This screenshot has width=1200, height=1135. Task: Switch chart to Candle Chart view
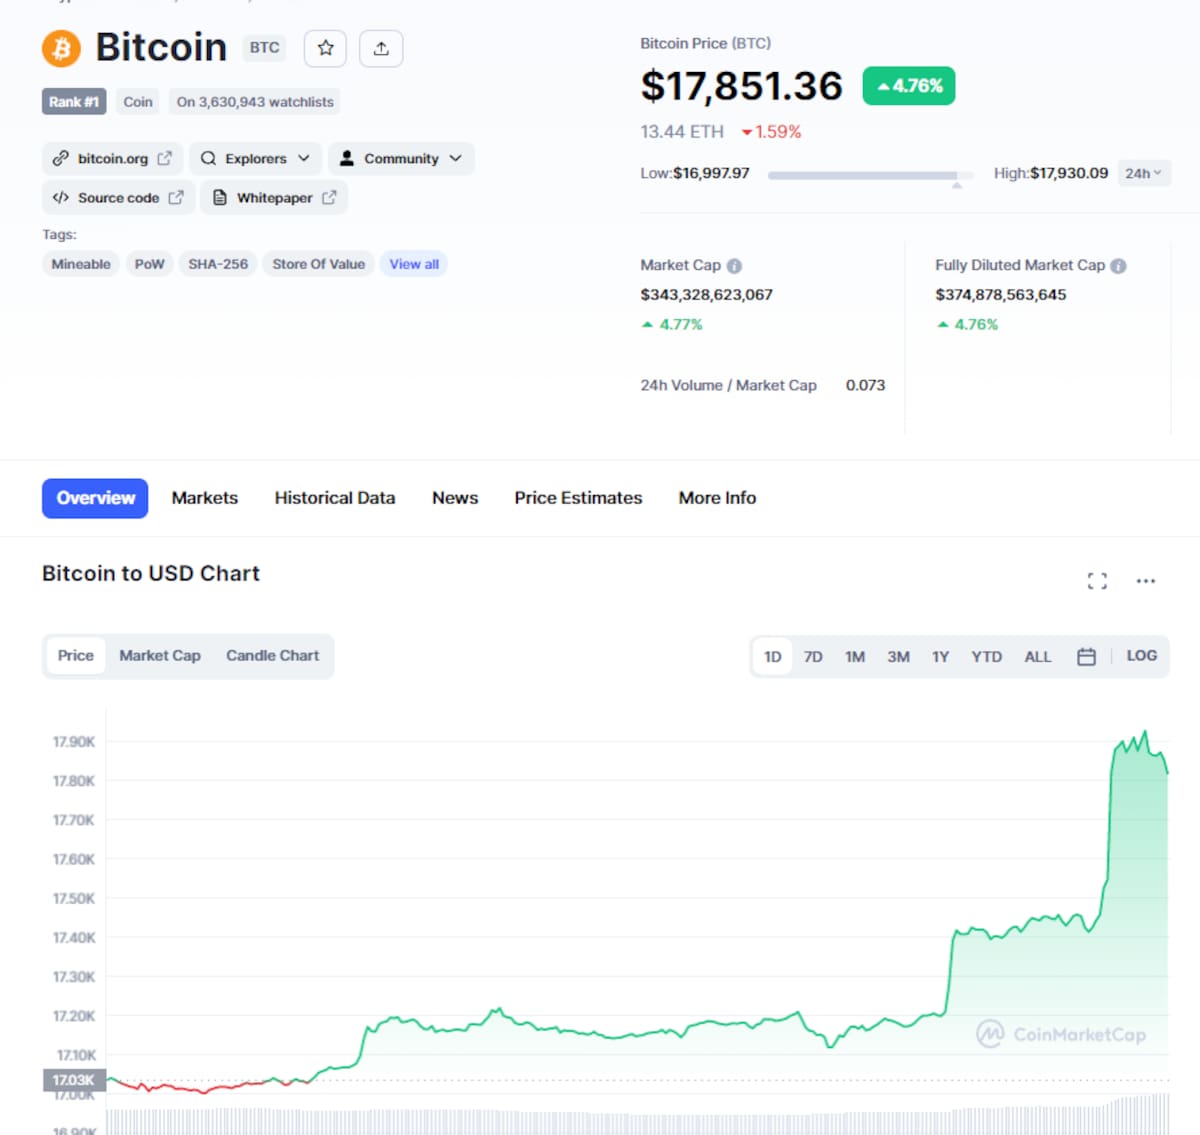[272, 656]
